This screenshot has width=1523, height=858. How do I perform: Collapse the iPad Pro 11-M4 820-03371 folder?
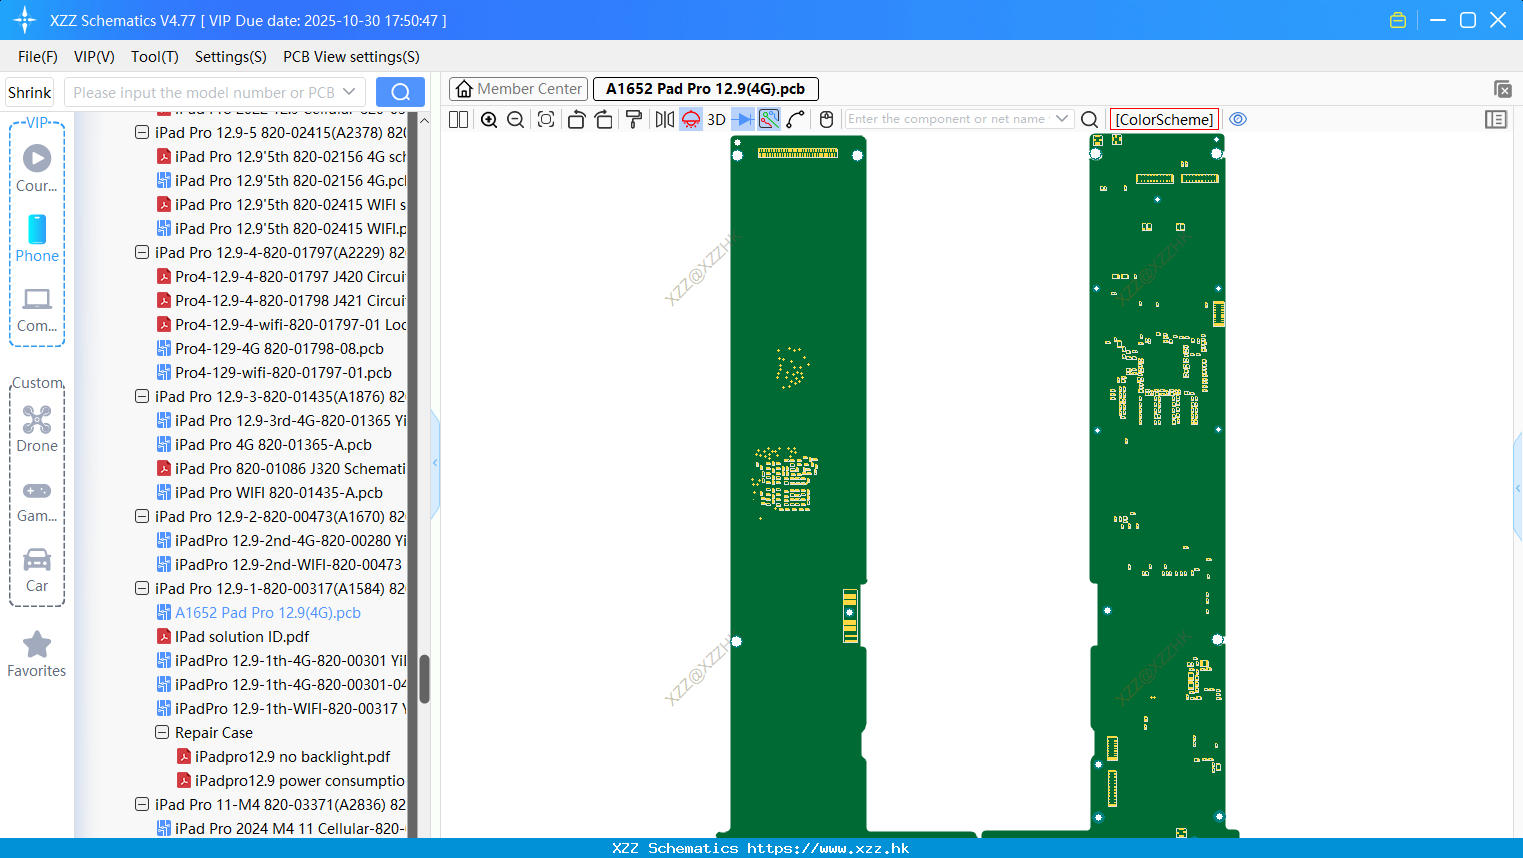coord(142,804)
